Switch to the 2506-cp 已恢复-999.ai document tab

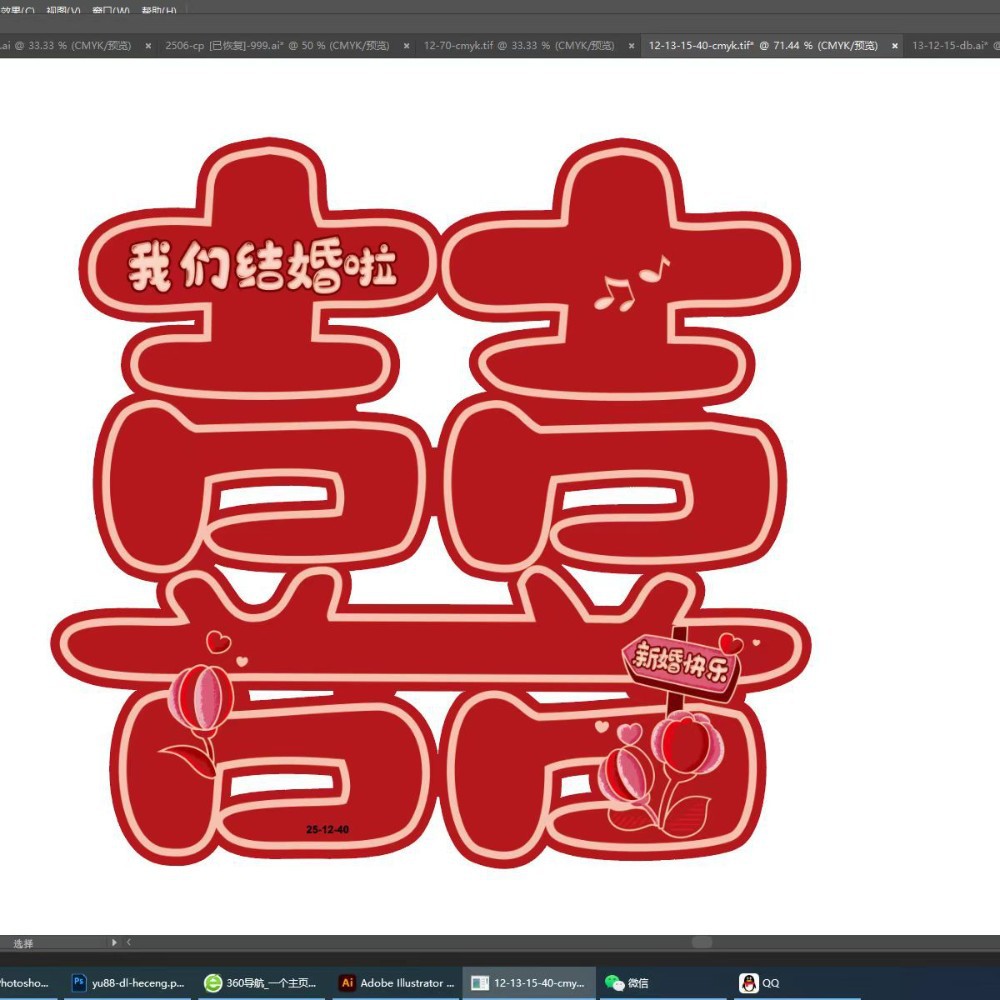(277, 45)
